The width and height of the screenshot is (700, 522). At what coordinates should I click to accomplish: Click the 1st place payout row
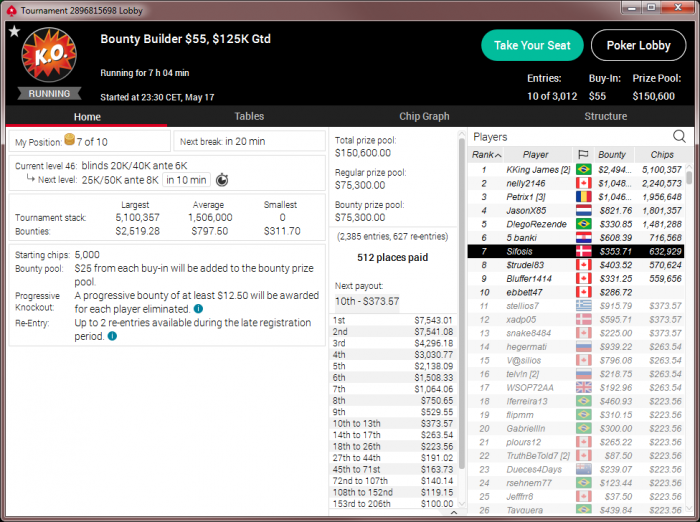click(x=393, y=320)
